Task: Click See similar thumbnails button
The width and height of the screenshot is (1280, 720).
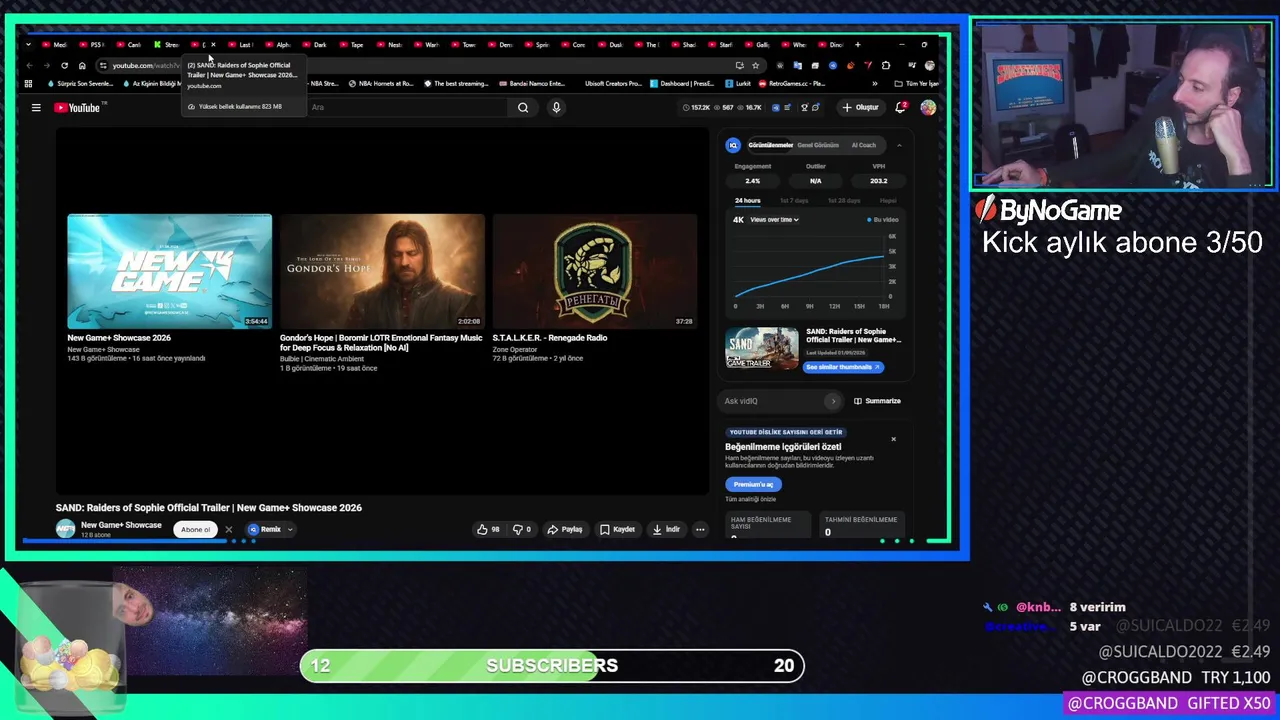Action: pyautogui.click(x=843, y=367)
